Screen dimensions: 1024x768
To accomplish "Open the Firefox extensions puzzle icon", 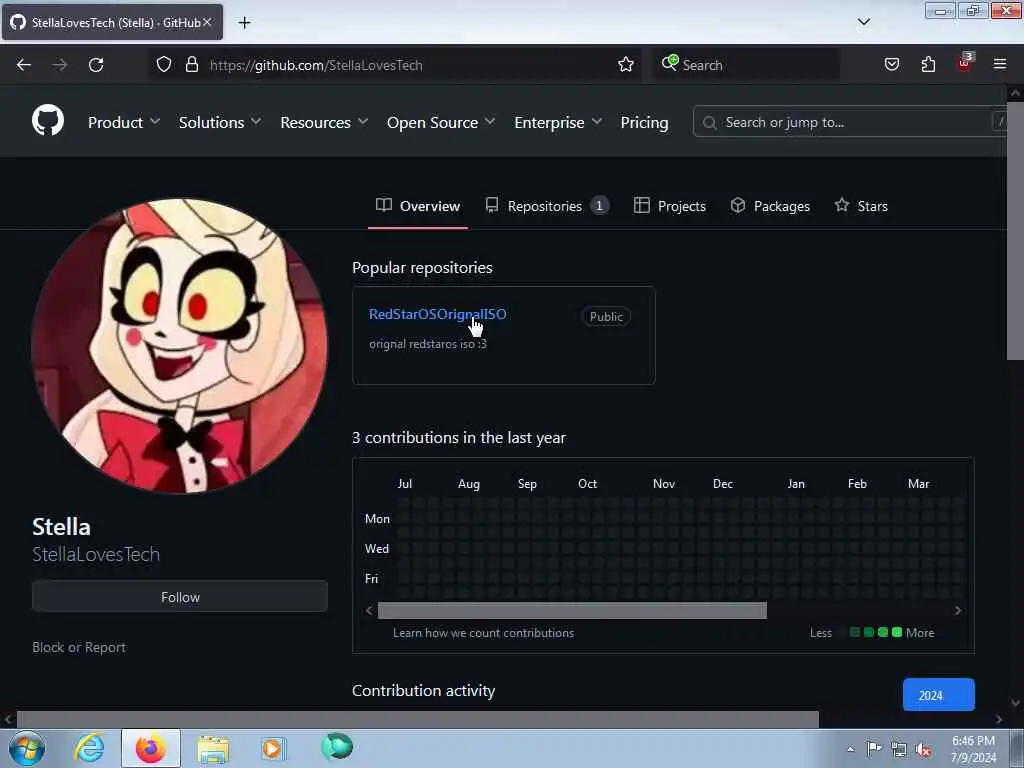I will pos(928,65).
